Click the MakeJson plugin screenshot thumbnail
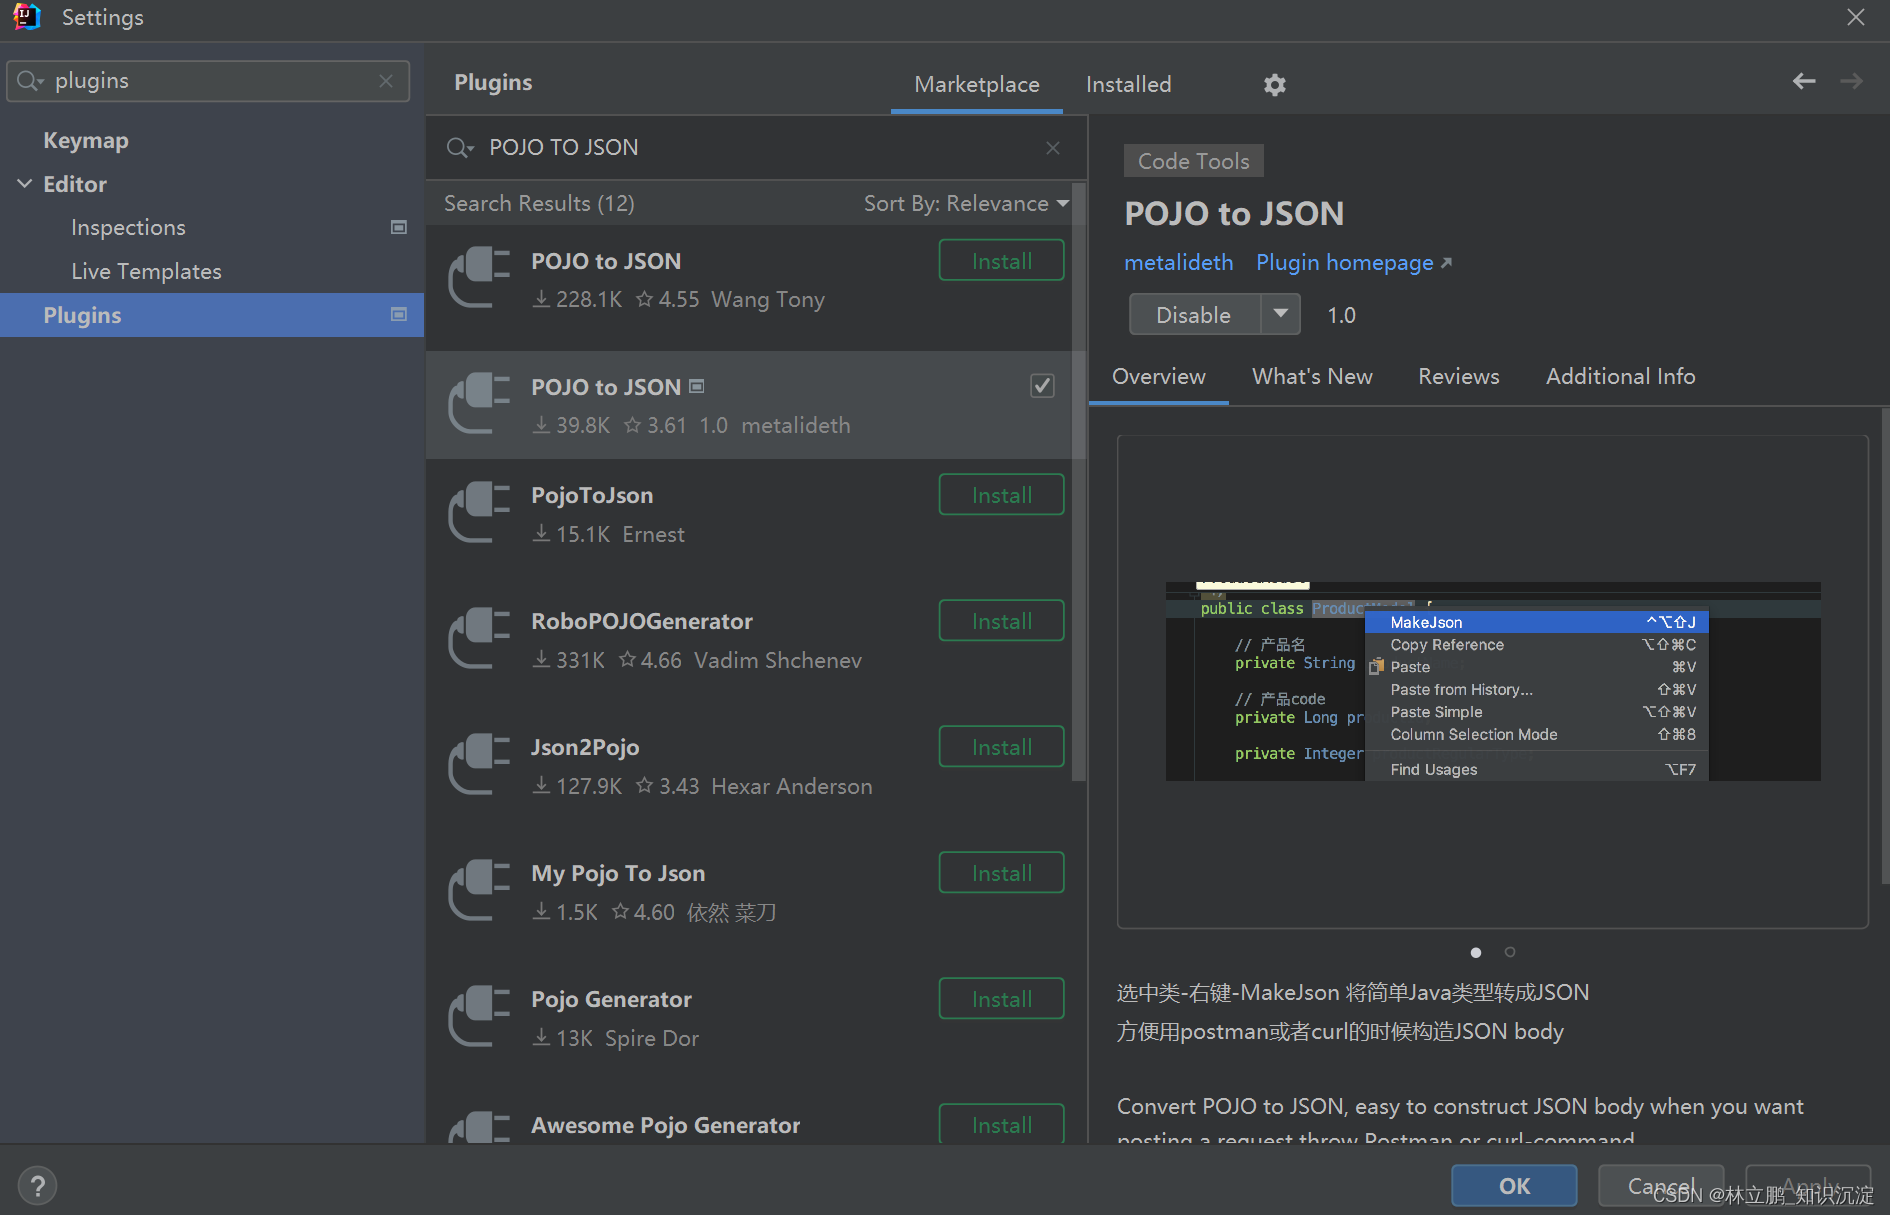Image resolution: width=1890 pixels, height=1215 pixels. [1493, 681]
